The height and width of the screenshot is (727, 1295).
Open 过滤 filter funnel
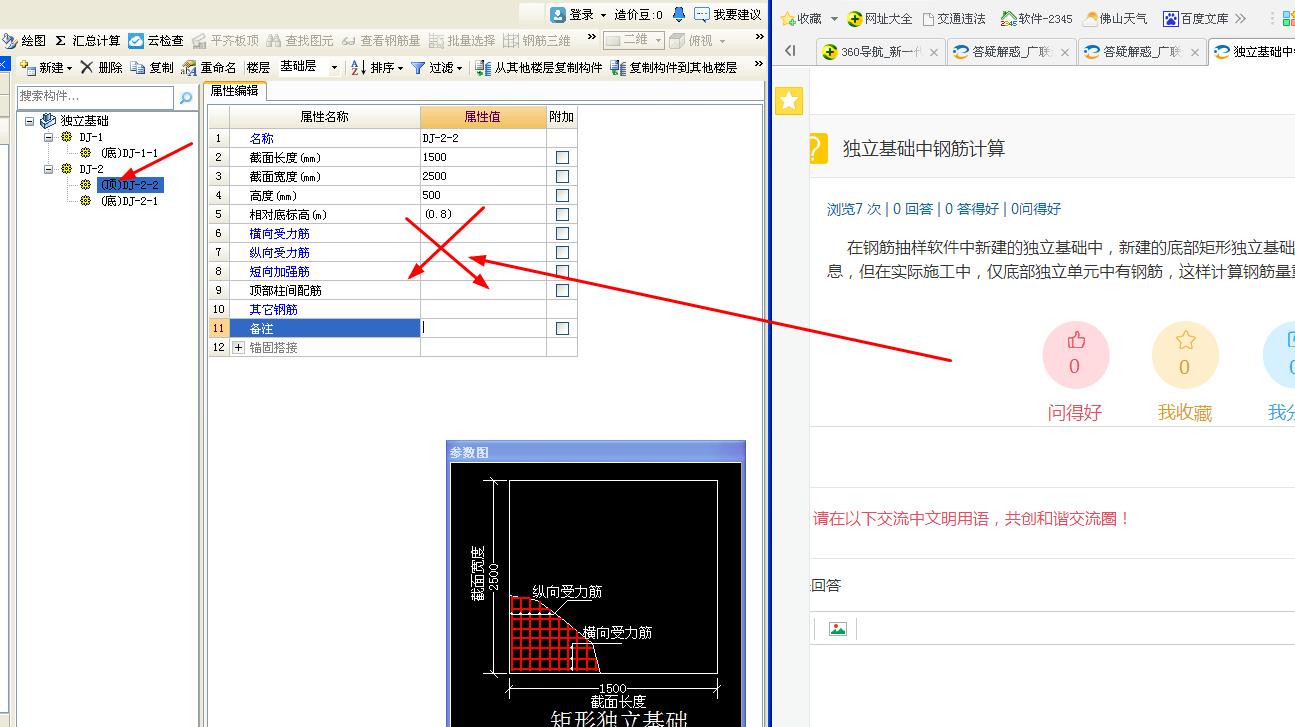(437, 67)
